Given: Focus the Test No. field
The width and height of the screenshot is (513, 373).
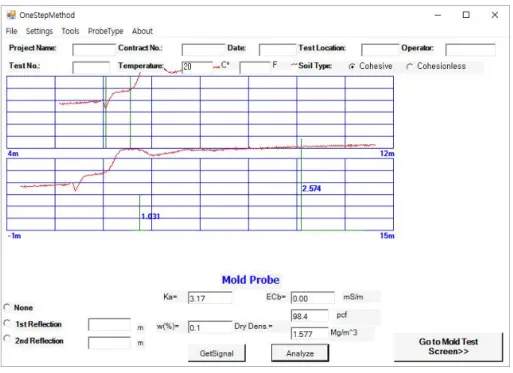Looking at the screenshot, I should click(x=91, y=67).
